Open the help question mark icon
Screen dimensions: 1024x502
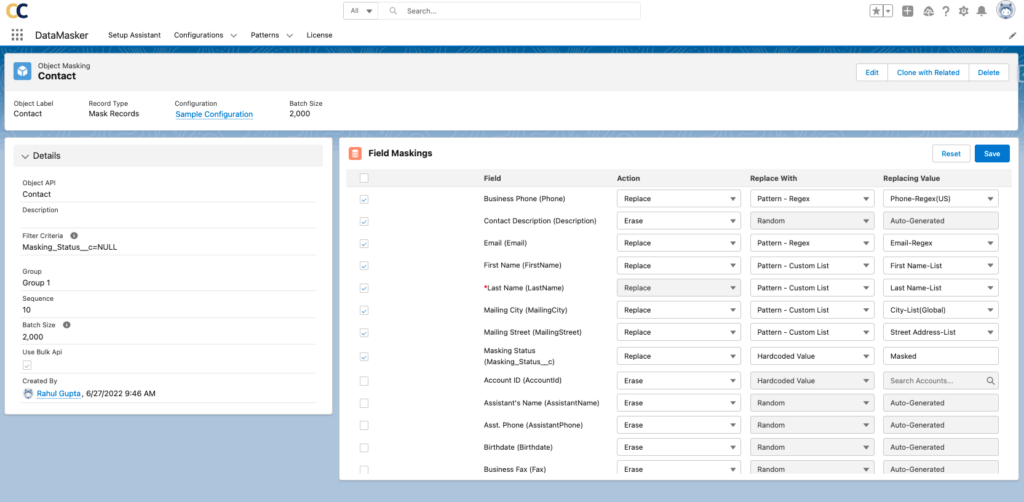(x=945, y=11)
